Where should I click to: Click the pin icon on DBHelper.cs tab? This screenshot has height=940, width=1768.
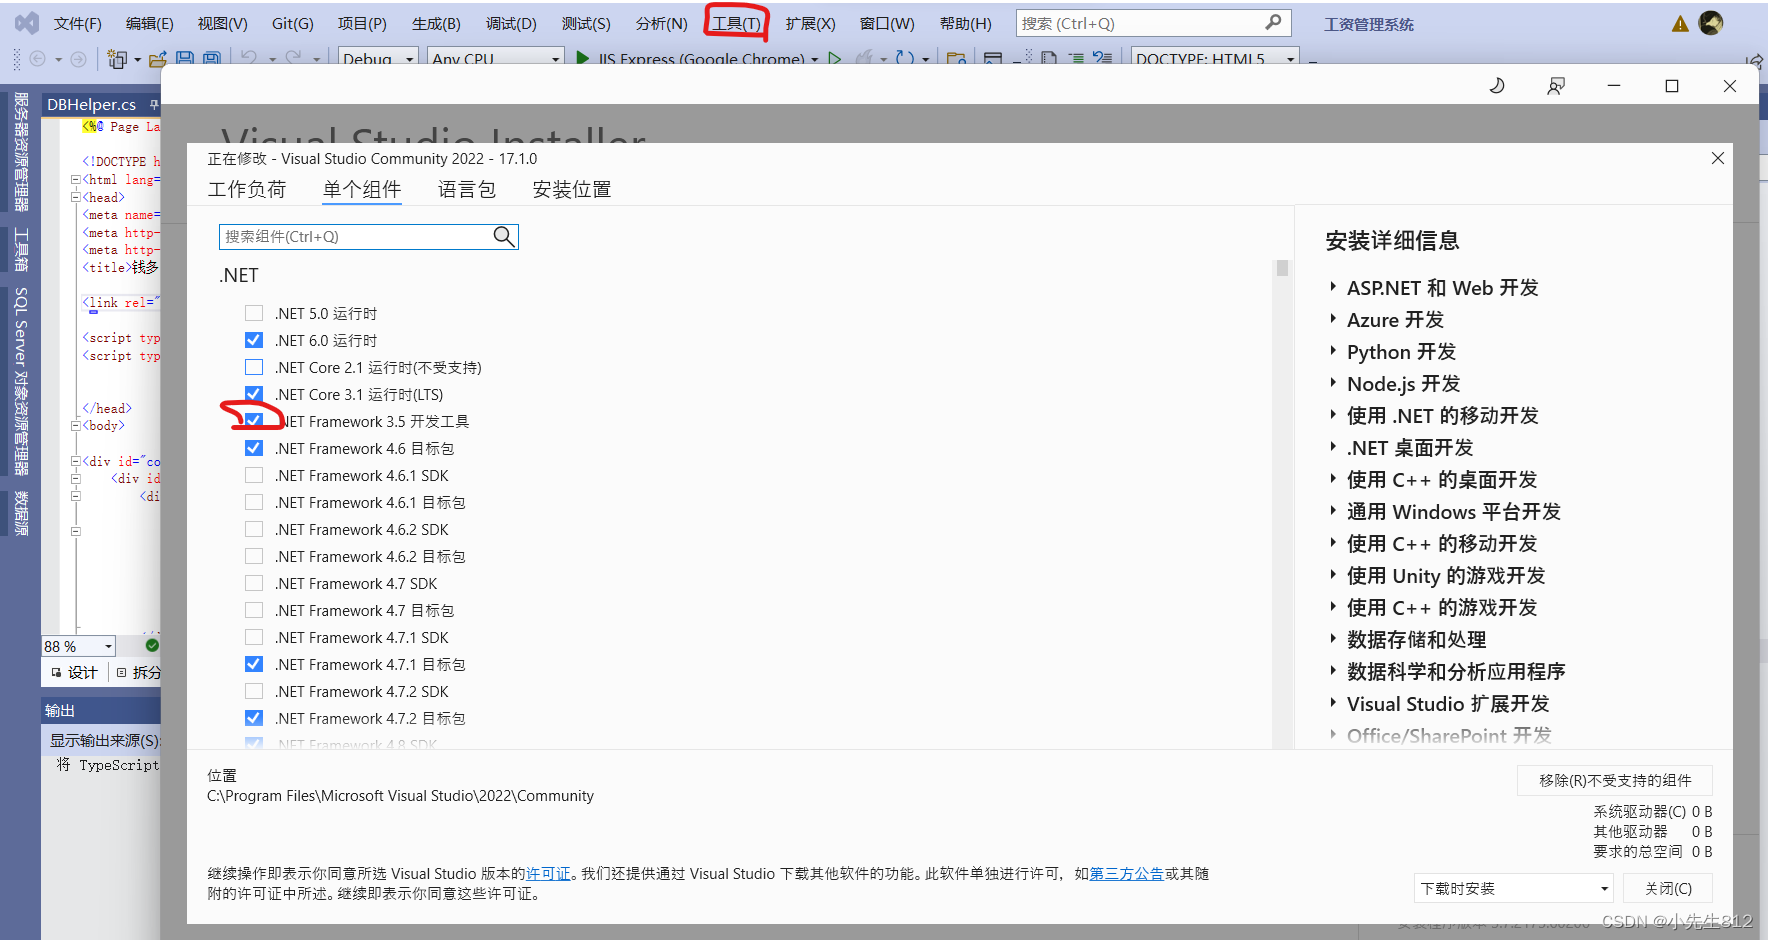[154, 104]
